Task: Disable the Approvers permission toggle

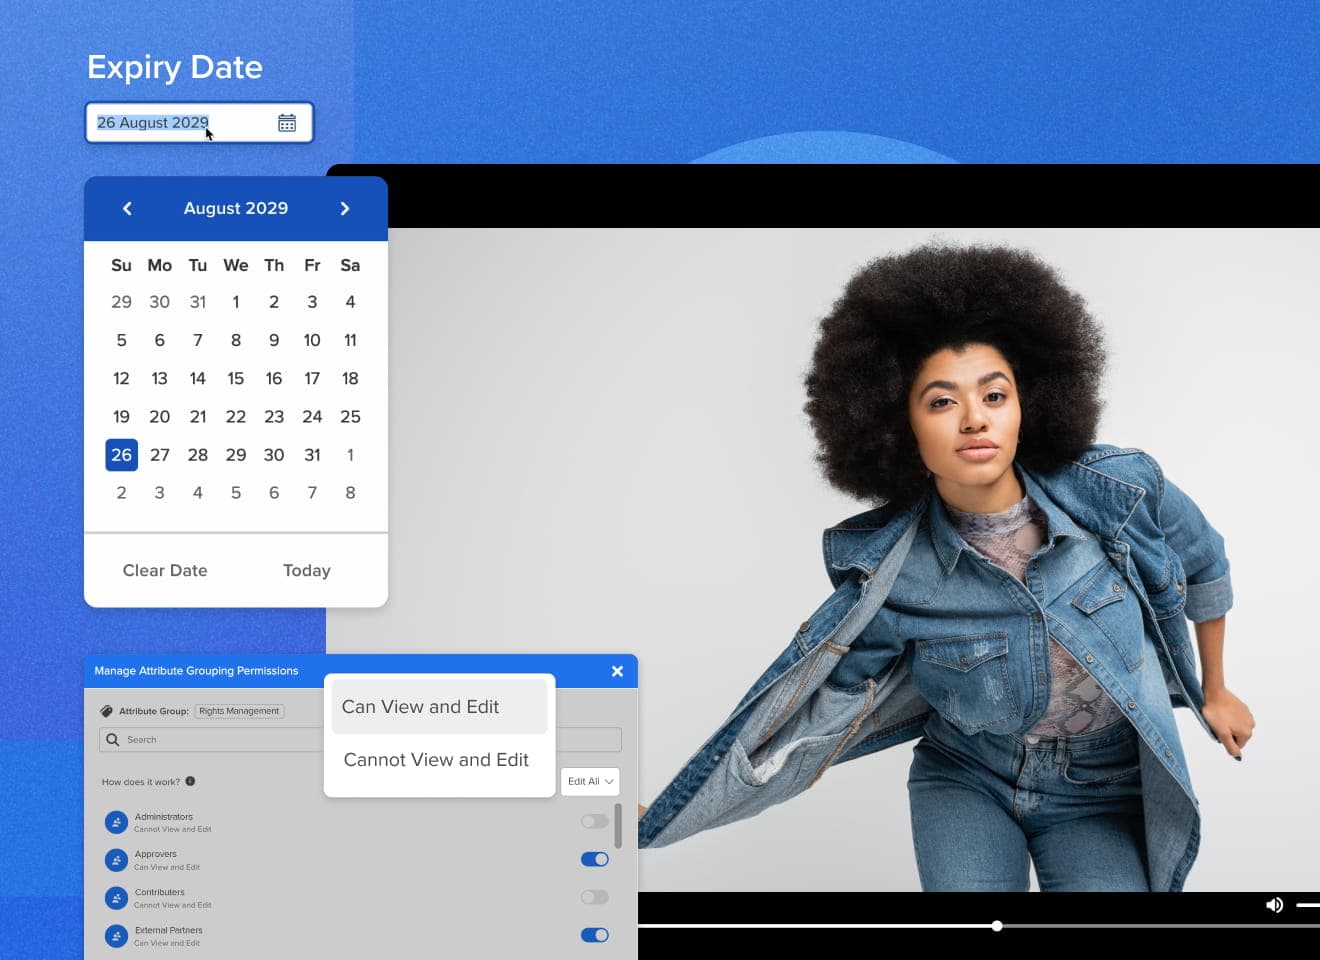Action: pyautogui.click(x=595, y=859)
